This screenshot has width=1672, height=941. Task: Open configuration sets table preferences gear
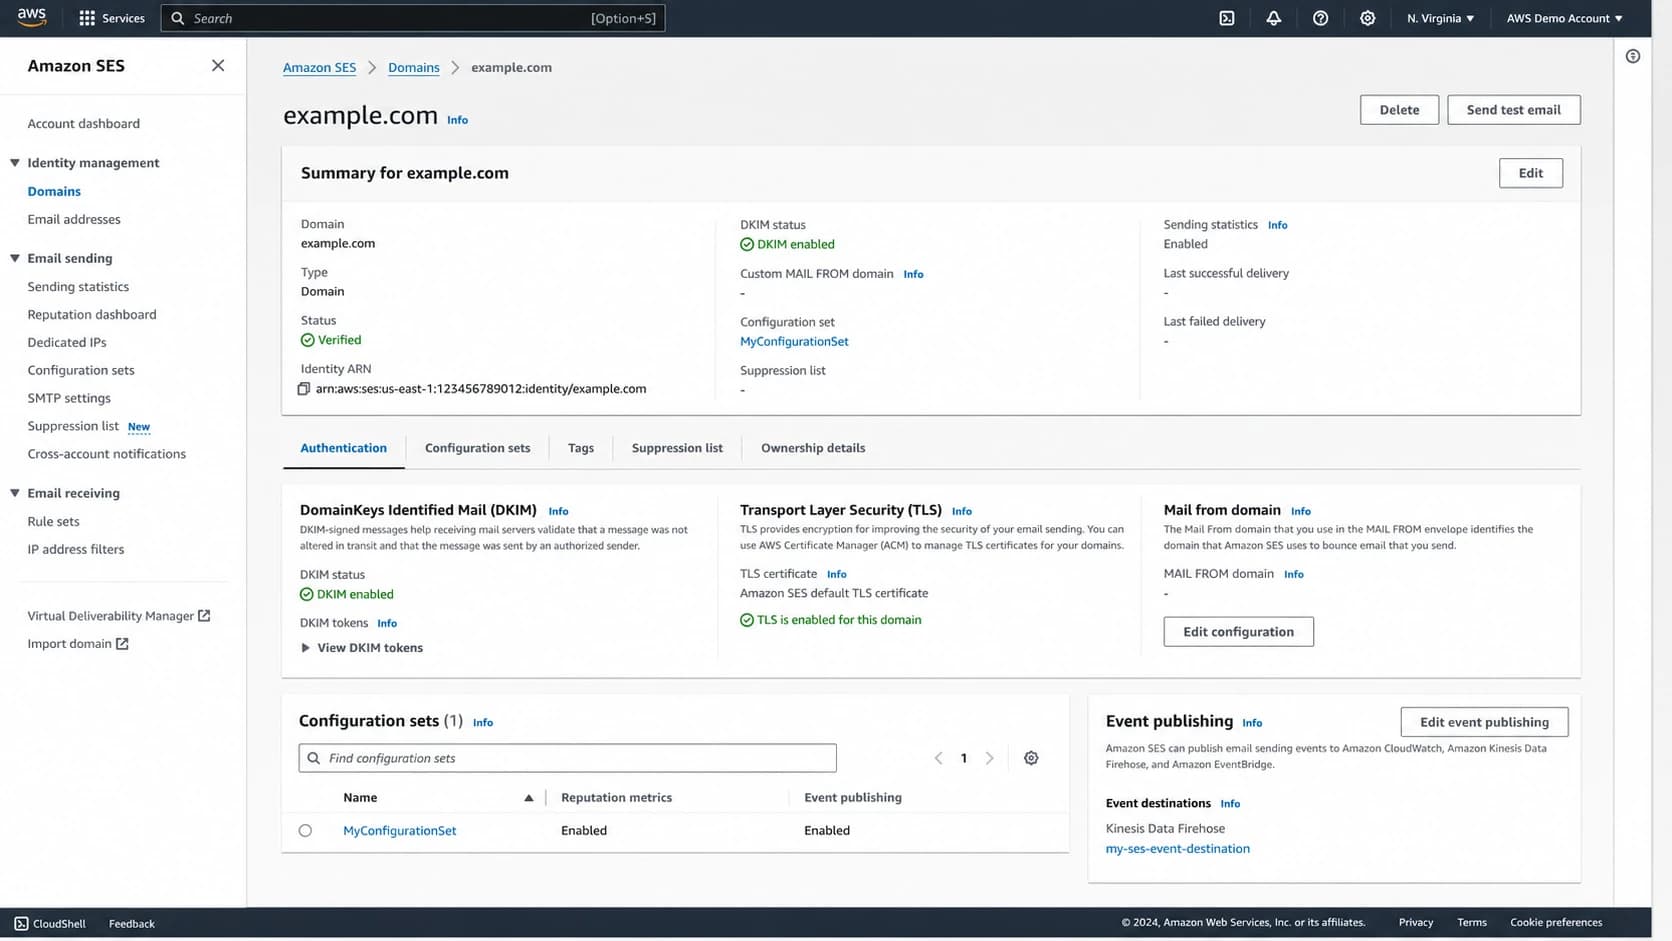point(1031,758)
